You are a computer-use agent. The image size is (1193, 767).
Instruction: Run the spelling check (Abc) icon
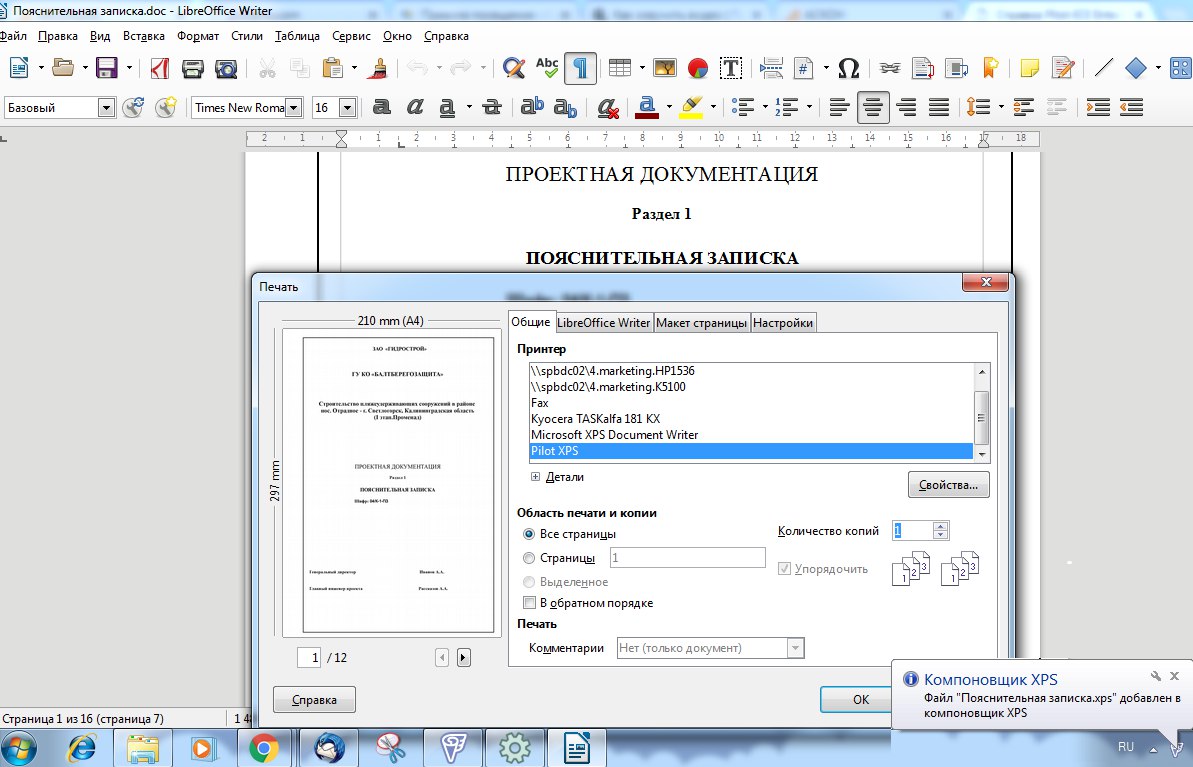click(x=547, y=68)
